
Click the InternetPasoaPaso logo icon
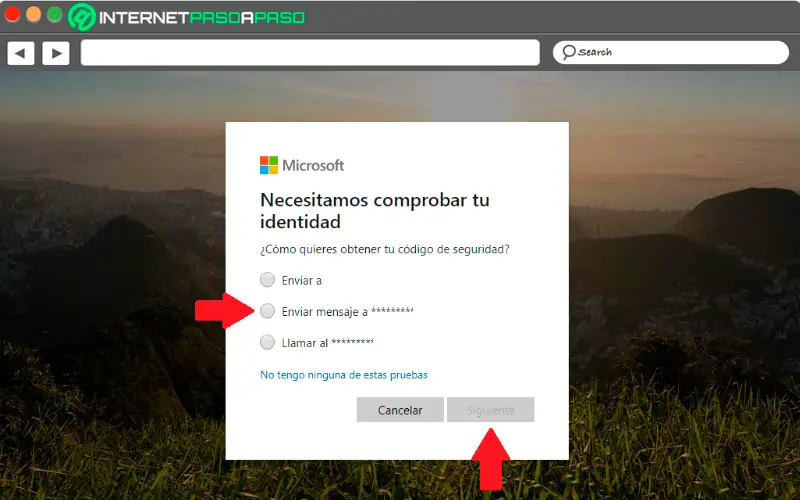pos(82,17)
